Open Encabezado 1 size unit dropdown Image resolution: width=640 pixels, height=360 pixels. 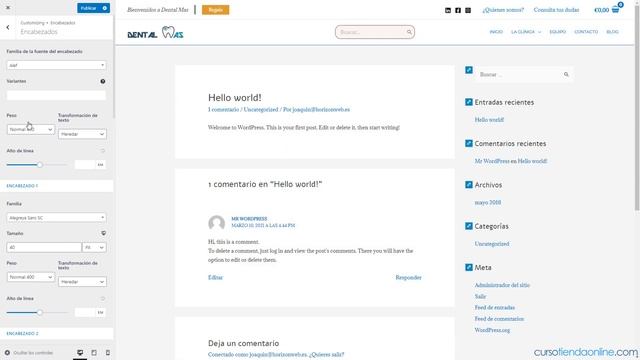pyautogui.click(x=94, y=247)
